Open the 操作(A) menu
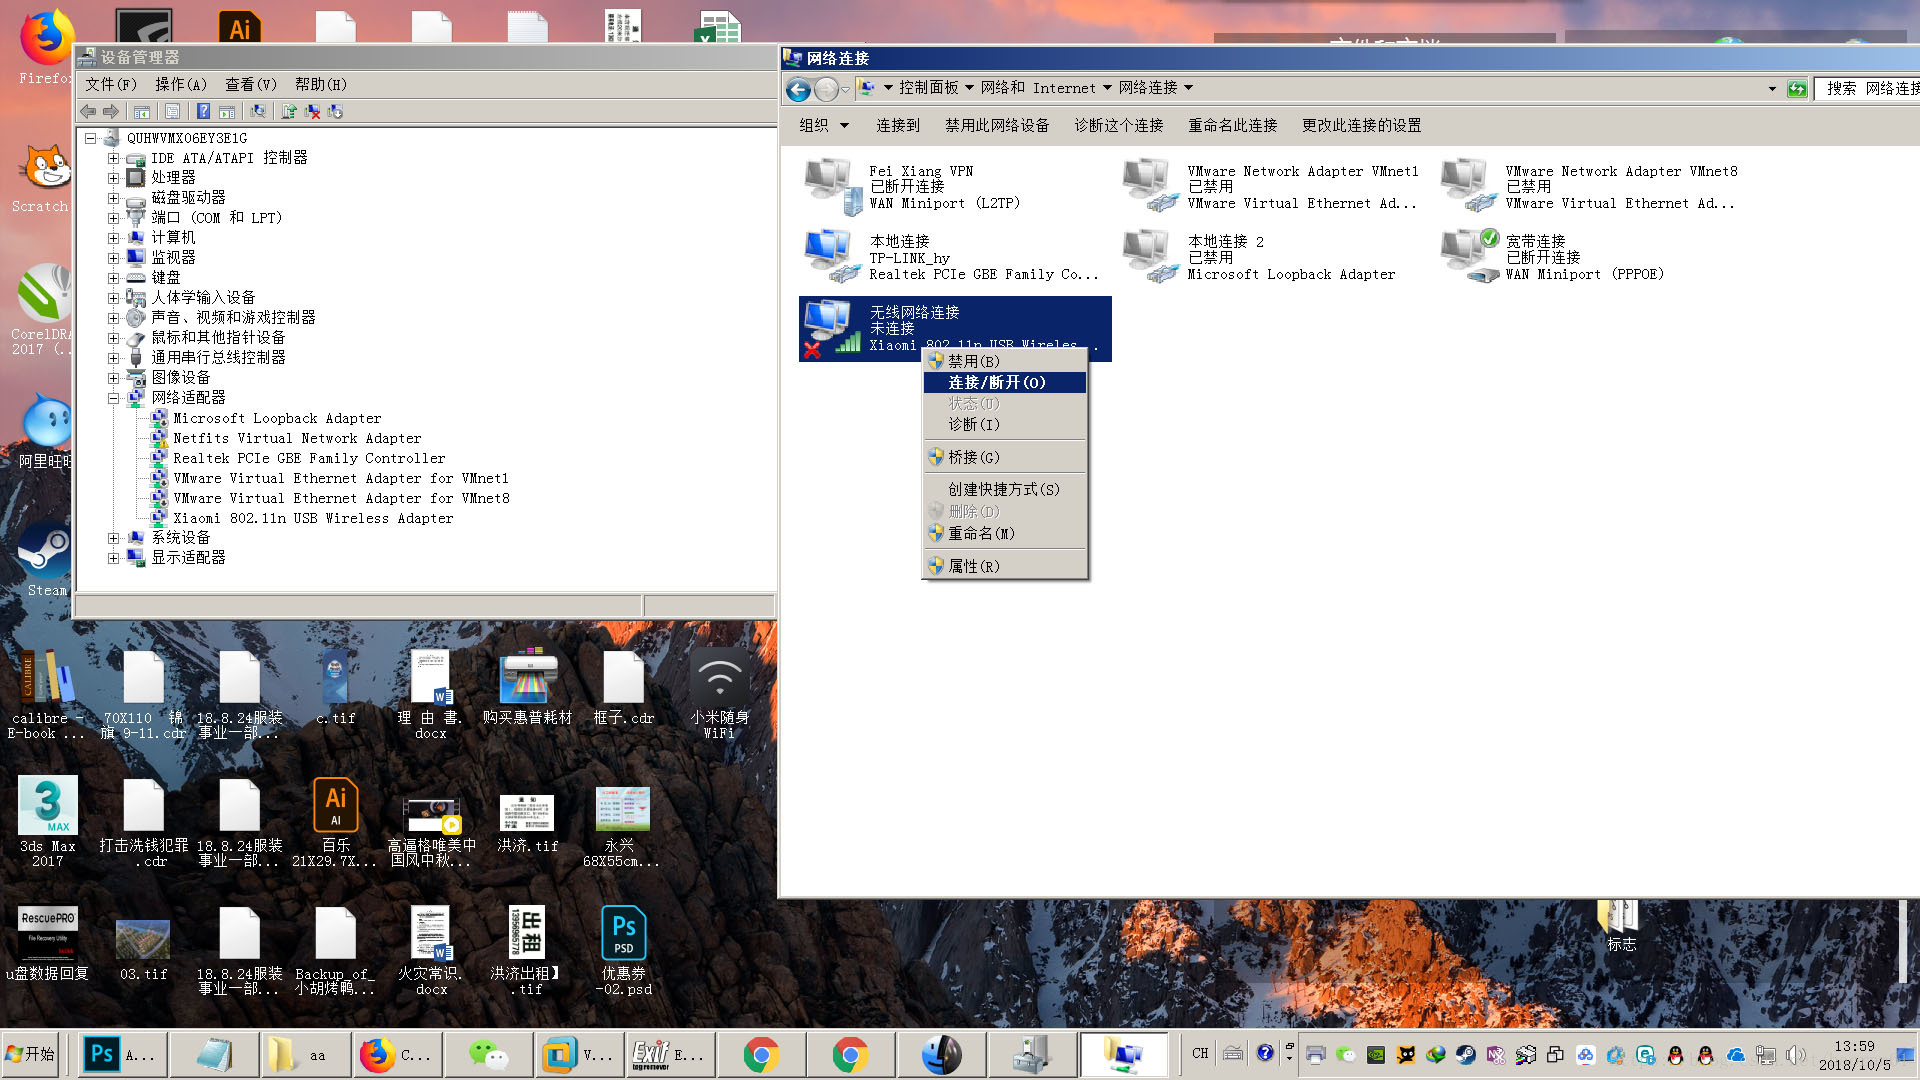This screenshot has width=1920, height=1080. [180, 84]
